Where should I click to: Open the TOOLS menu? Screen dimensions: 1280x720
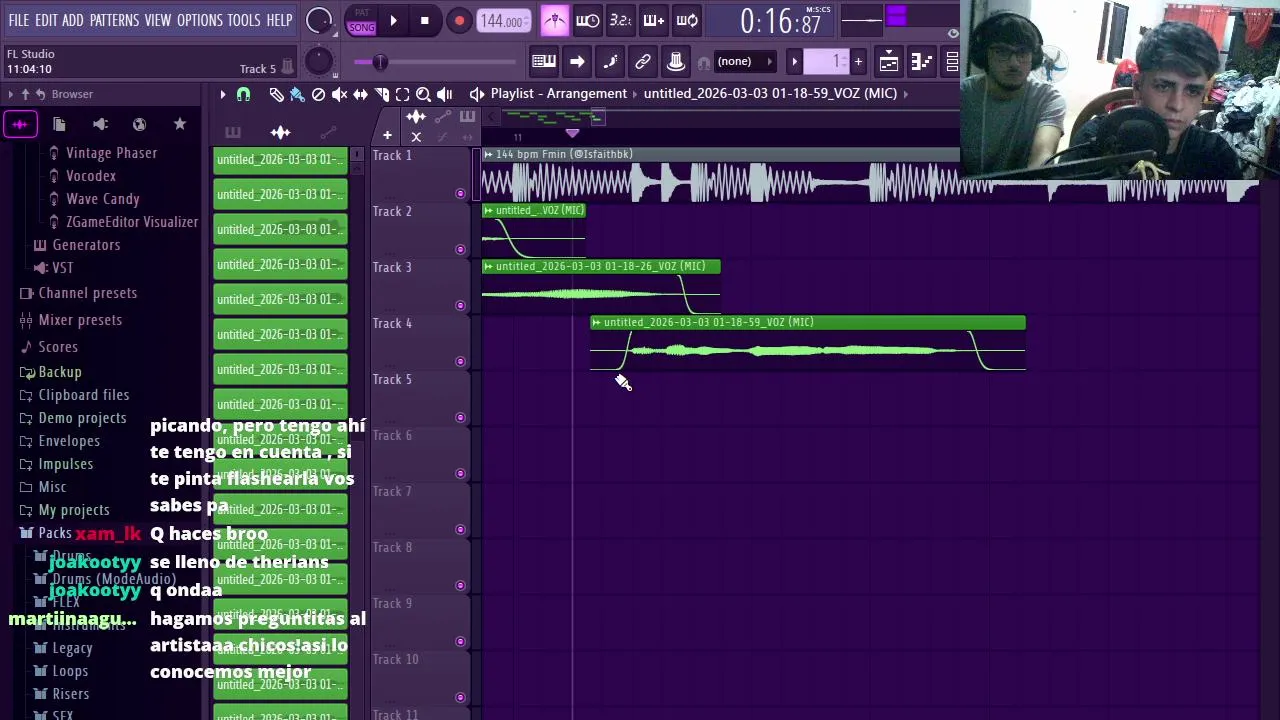244,20
